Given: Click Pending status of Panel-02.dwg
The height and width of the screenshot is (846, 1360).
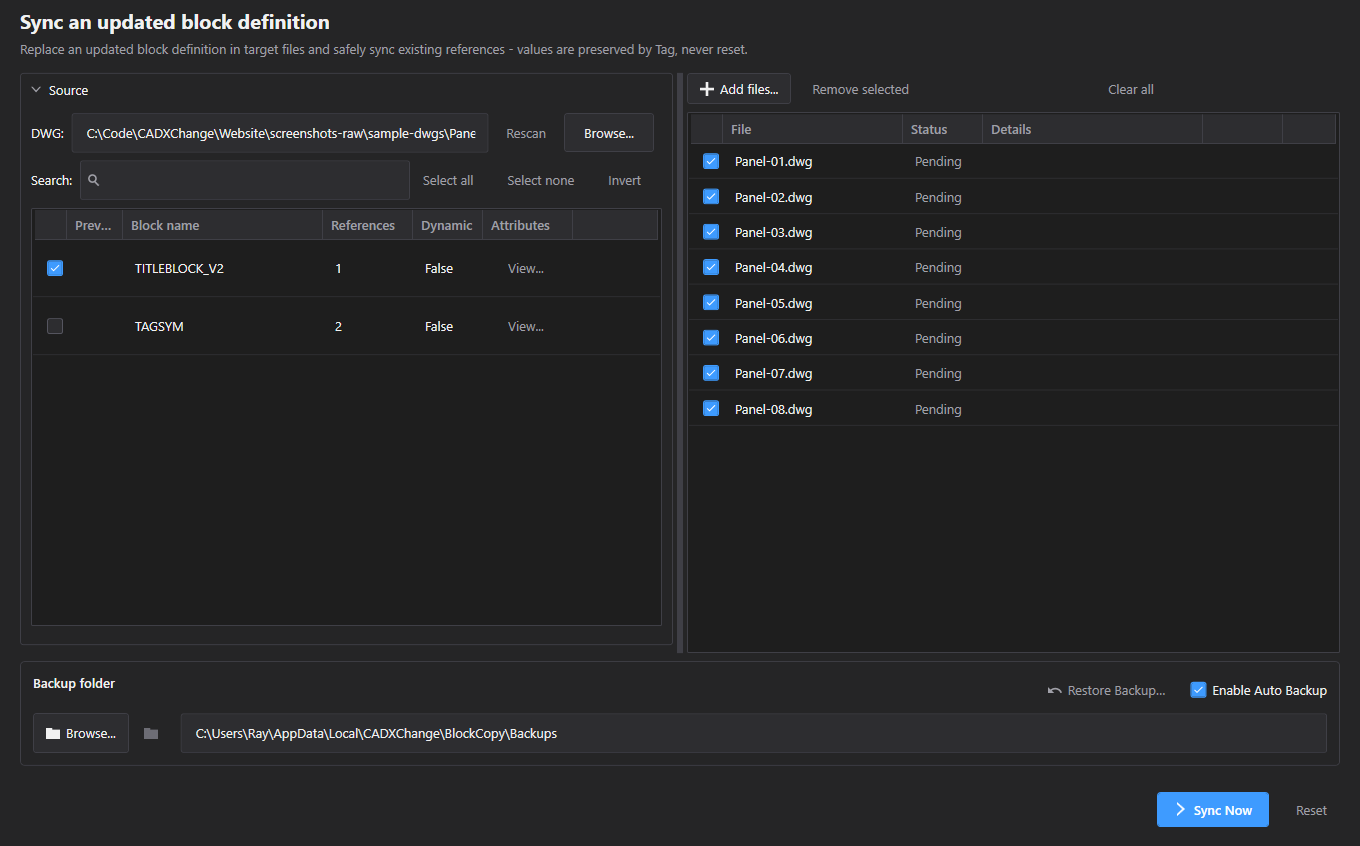Looking at the screenshot, I should [x=938, y=197].
